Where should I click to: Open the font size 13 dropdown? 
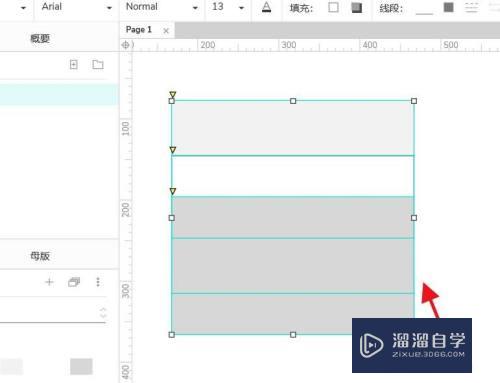pyautogui.click(x=228, y=7)
